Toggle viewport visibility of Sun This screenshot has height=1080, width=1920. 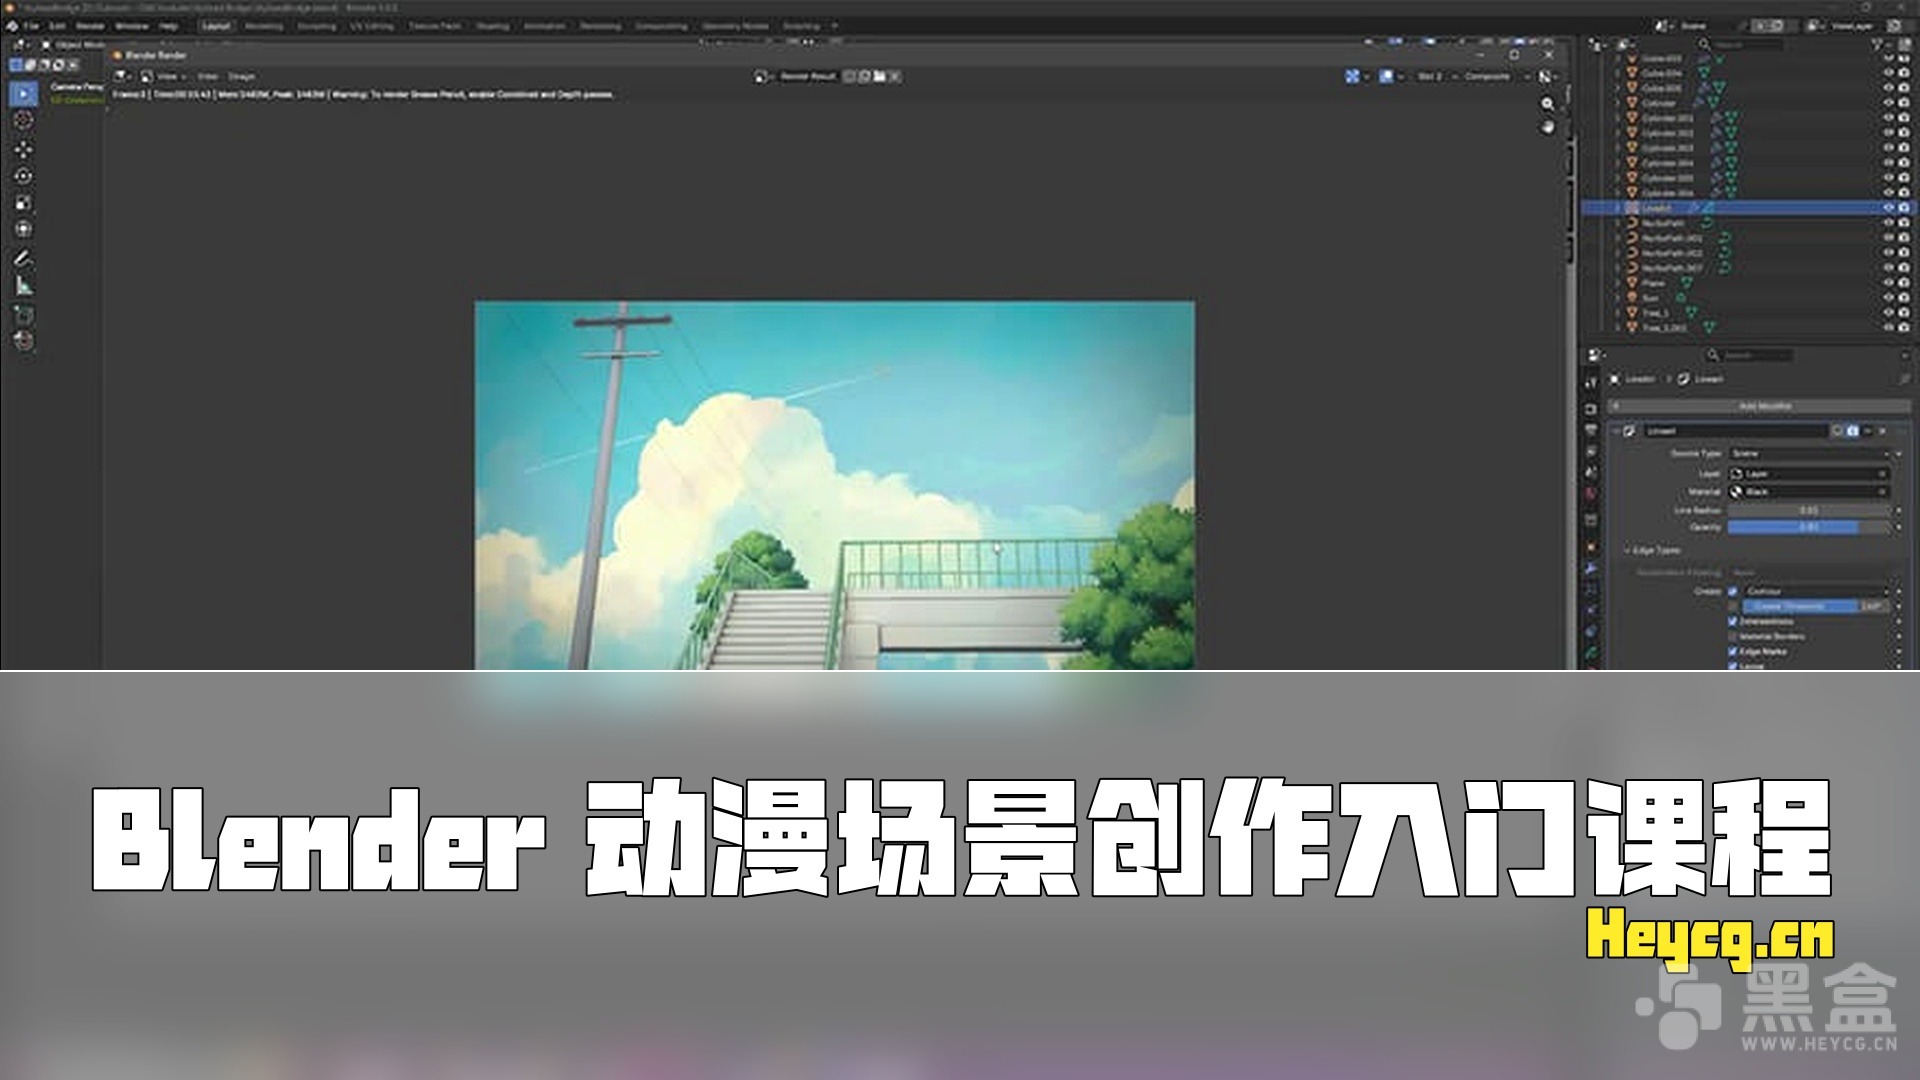pyautogui.click(x=1889, y=298)
